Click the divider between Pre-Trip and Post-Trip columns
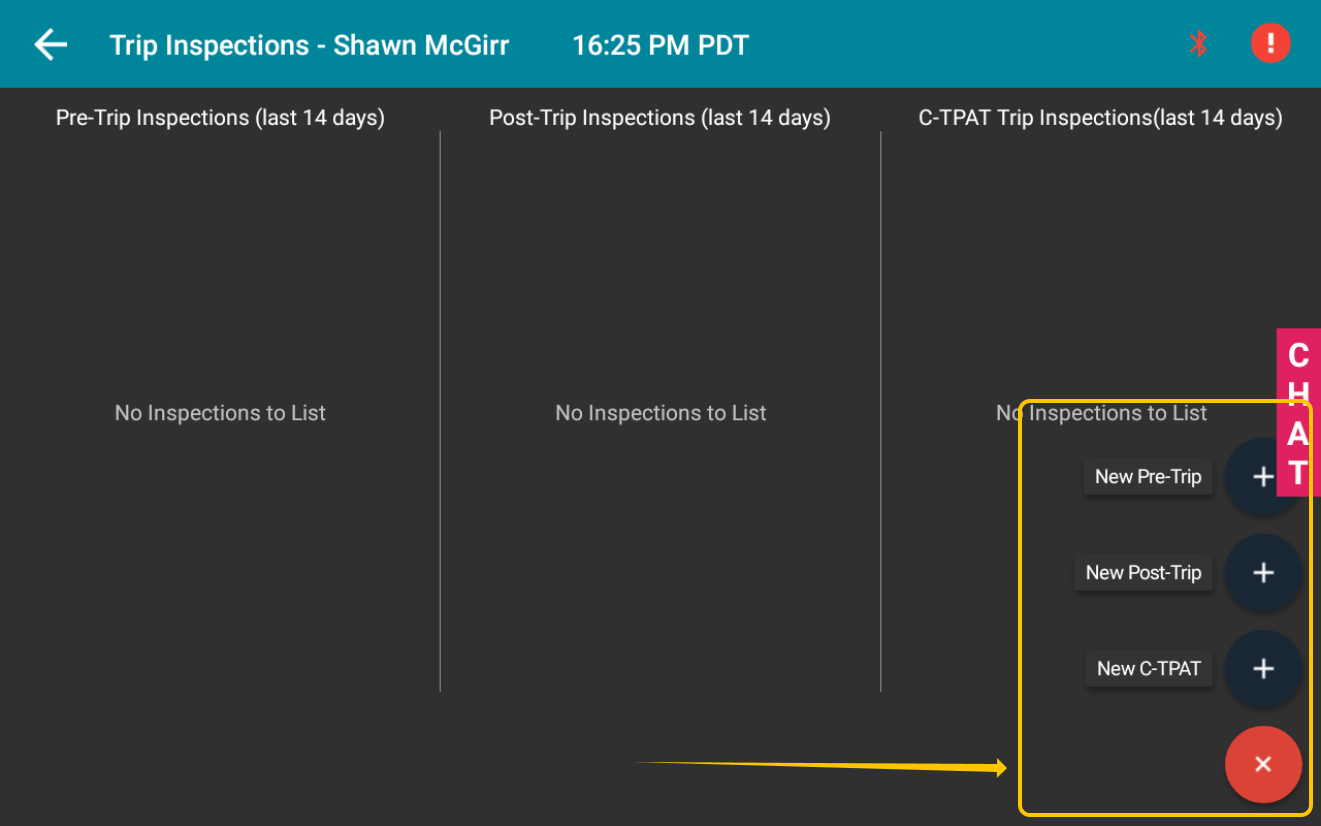 coord(440,411)
